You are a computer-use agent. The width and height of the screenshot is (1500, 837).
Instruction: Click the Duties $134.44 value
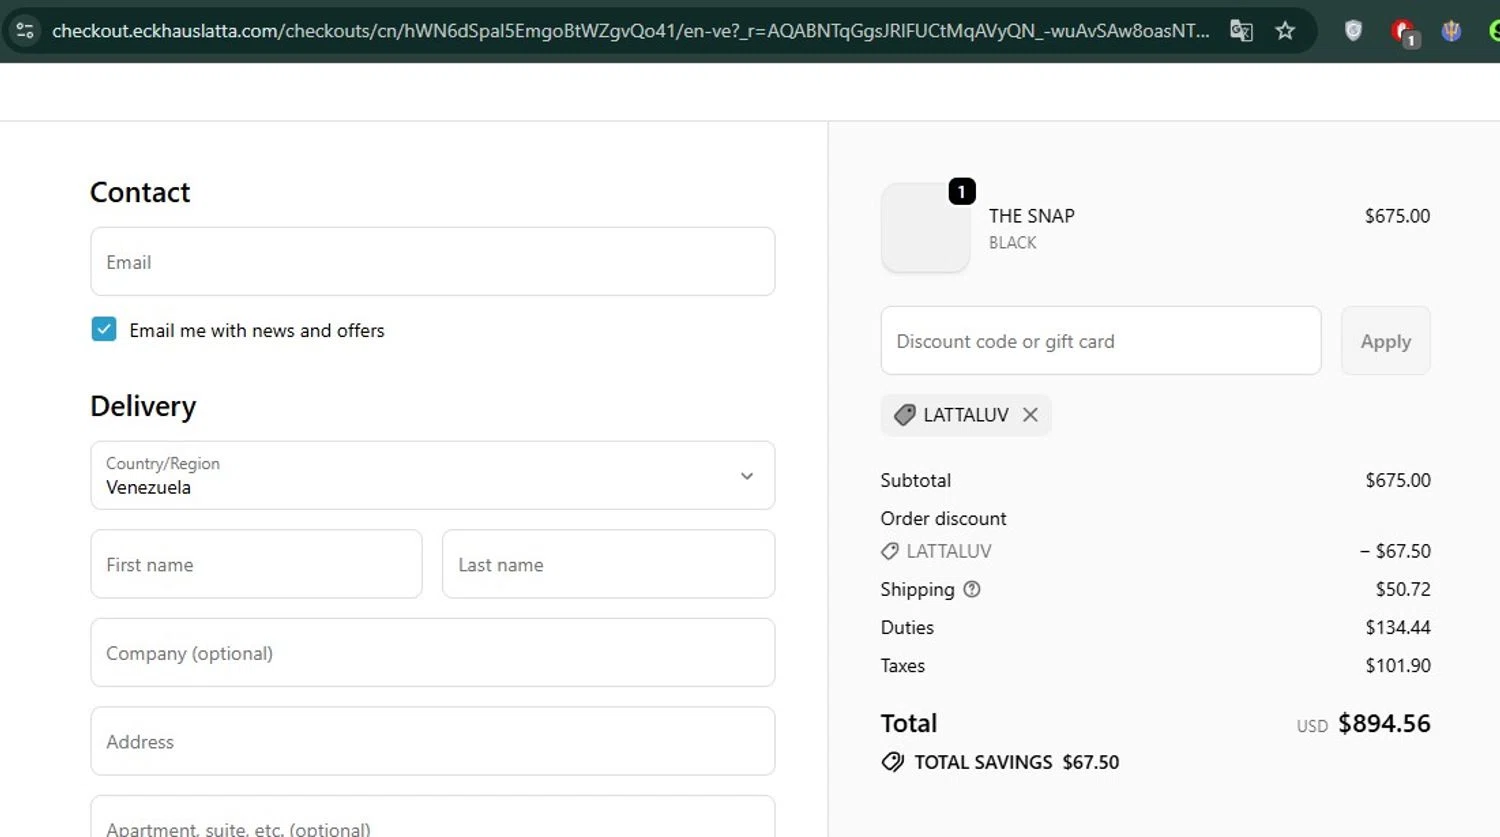coord(1398,627)
